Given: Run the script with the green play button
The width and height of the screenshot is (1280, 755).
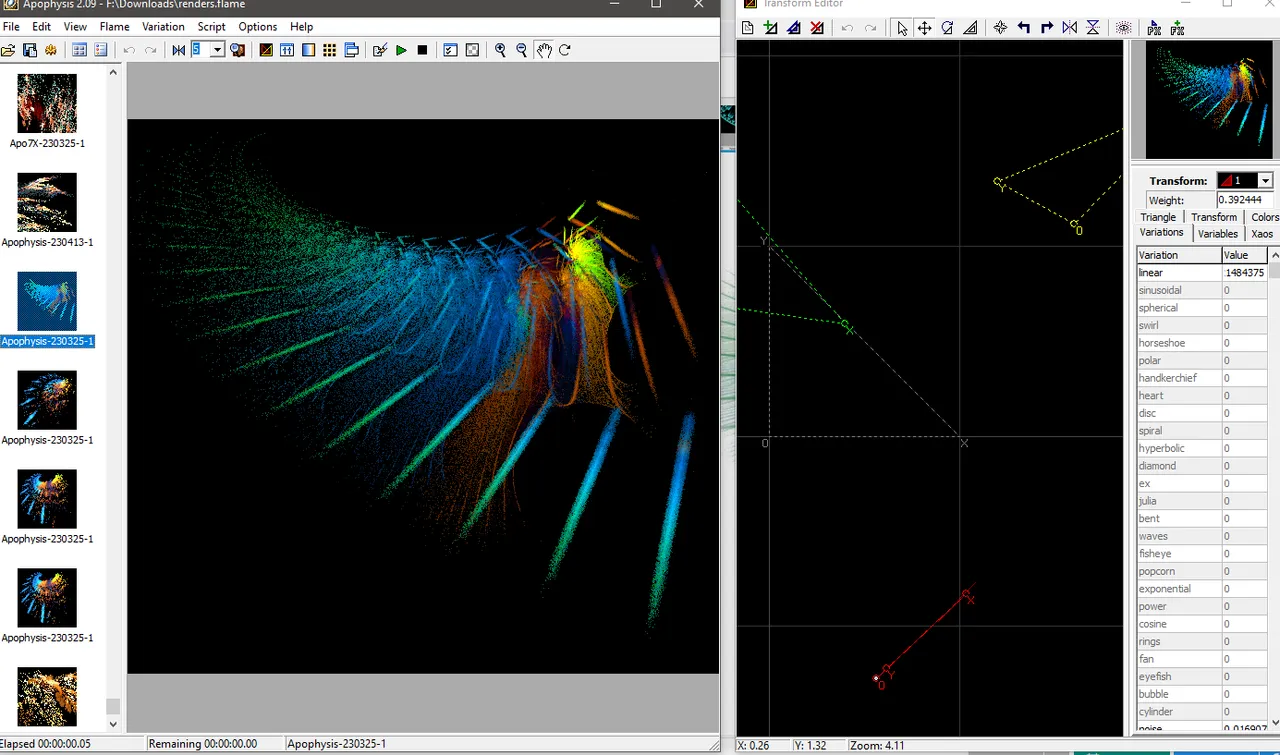Looking at the screenshot, I should click(x=401, y=50).
